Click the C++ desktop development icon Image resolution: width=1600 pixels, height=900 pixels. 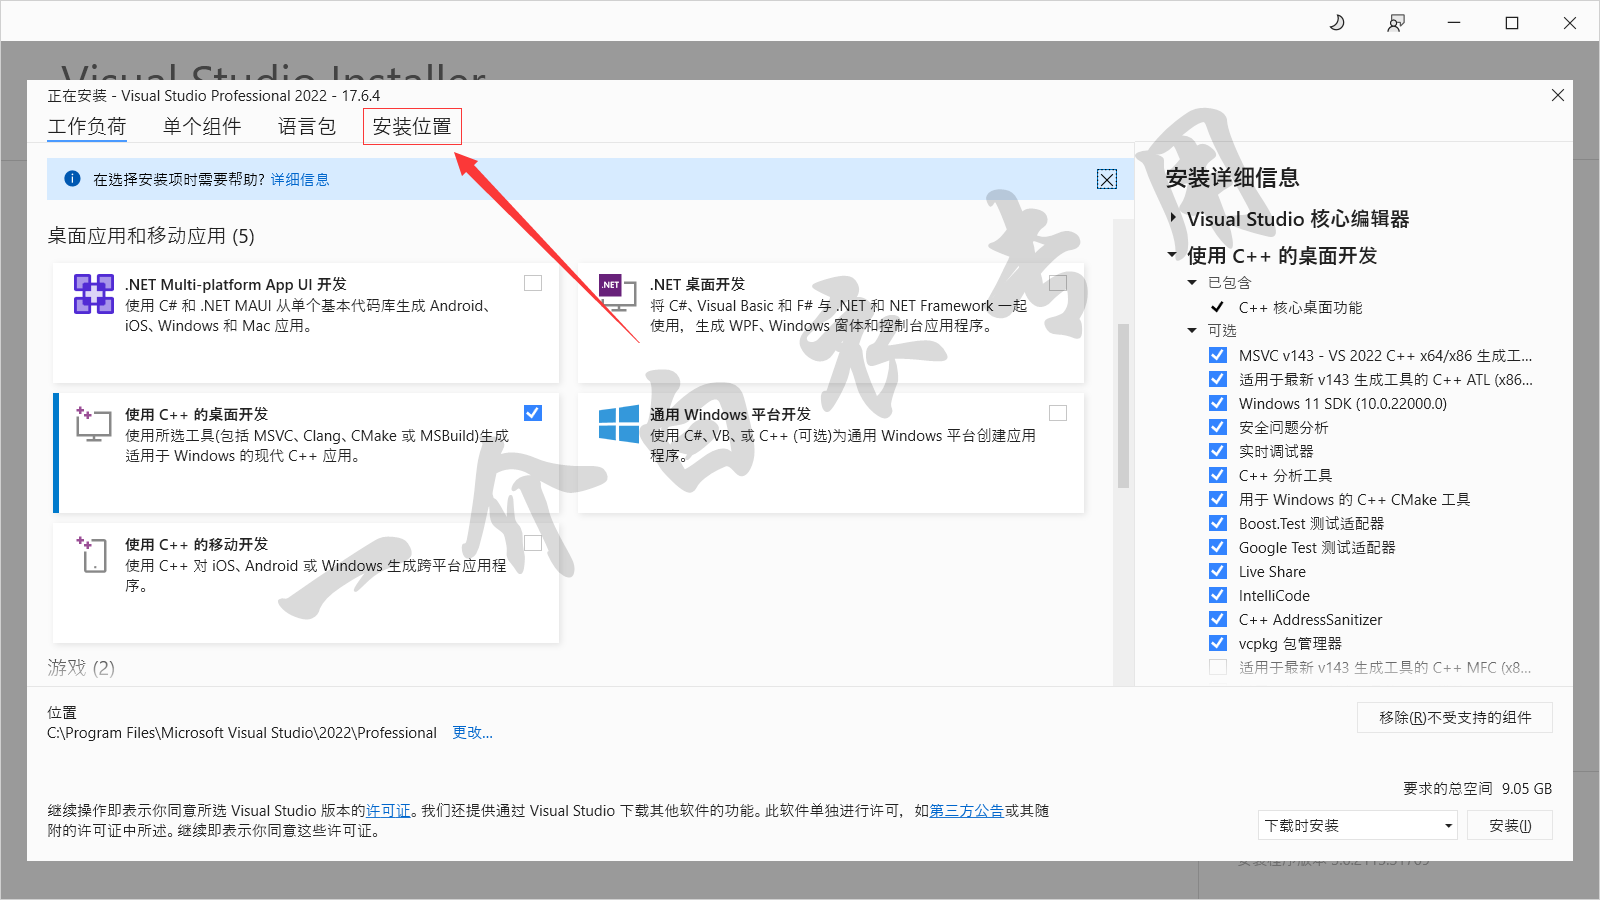(93, 423)
